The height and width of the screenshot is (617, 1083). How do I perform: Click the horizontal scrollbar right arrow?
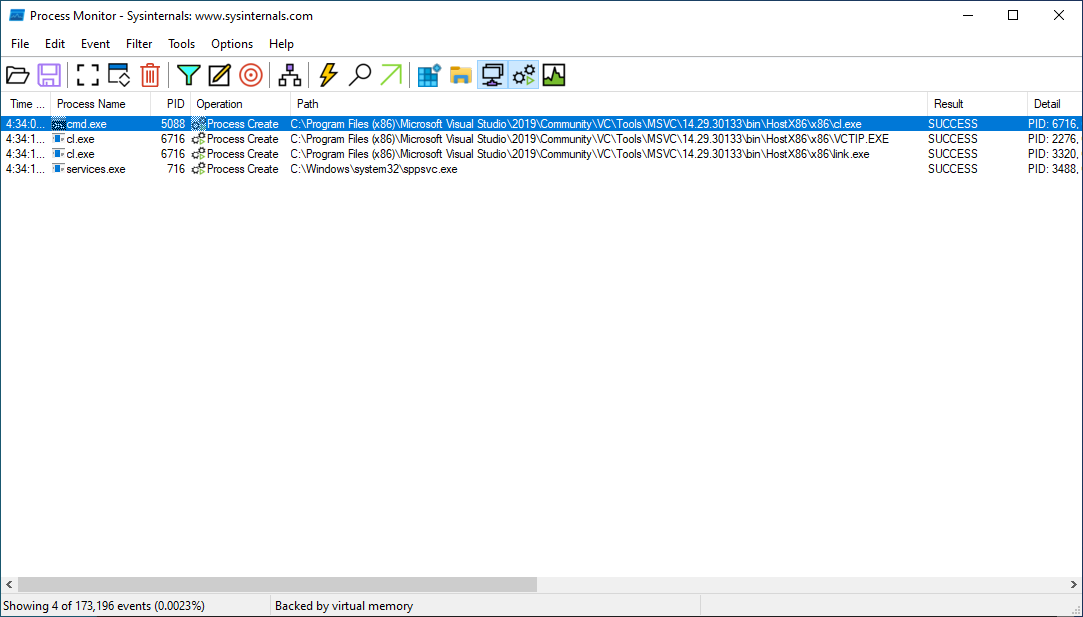[1074, 585]
